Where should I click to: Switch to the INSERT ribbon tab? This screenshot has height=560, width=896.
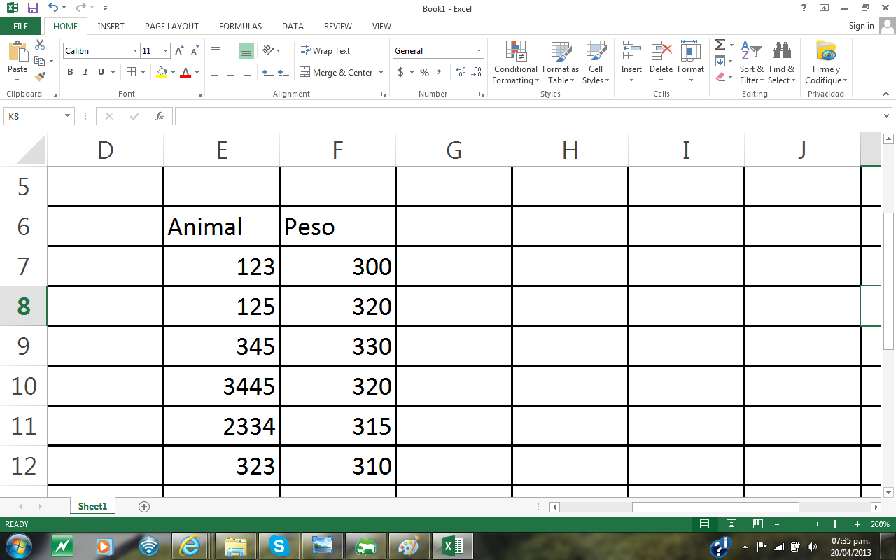110,26
